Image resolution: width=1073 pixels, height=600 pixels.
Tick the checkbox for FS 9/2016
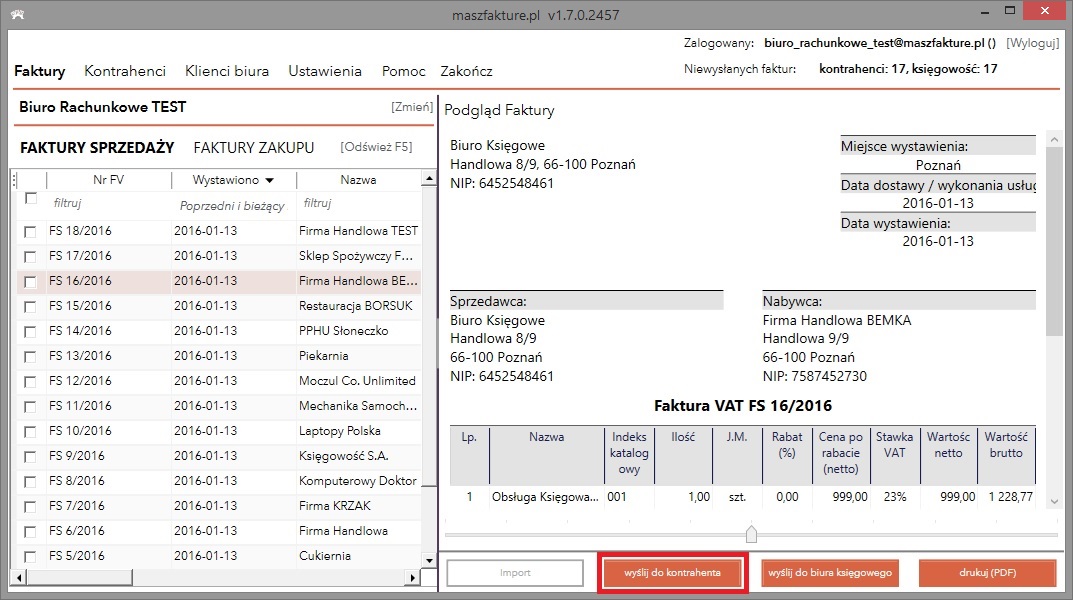point(30,456)
